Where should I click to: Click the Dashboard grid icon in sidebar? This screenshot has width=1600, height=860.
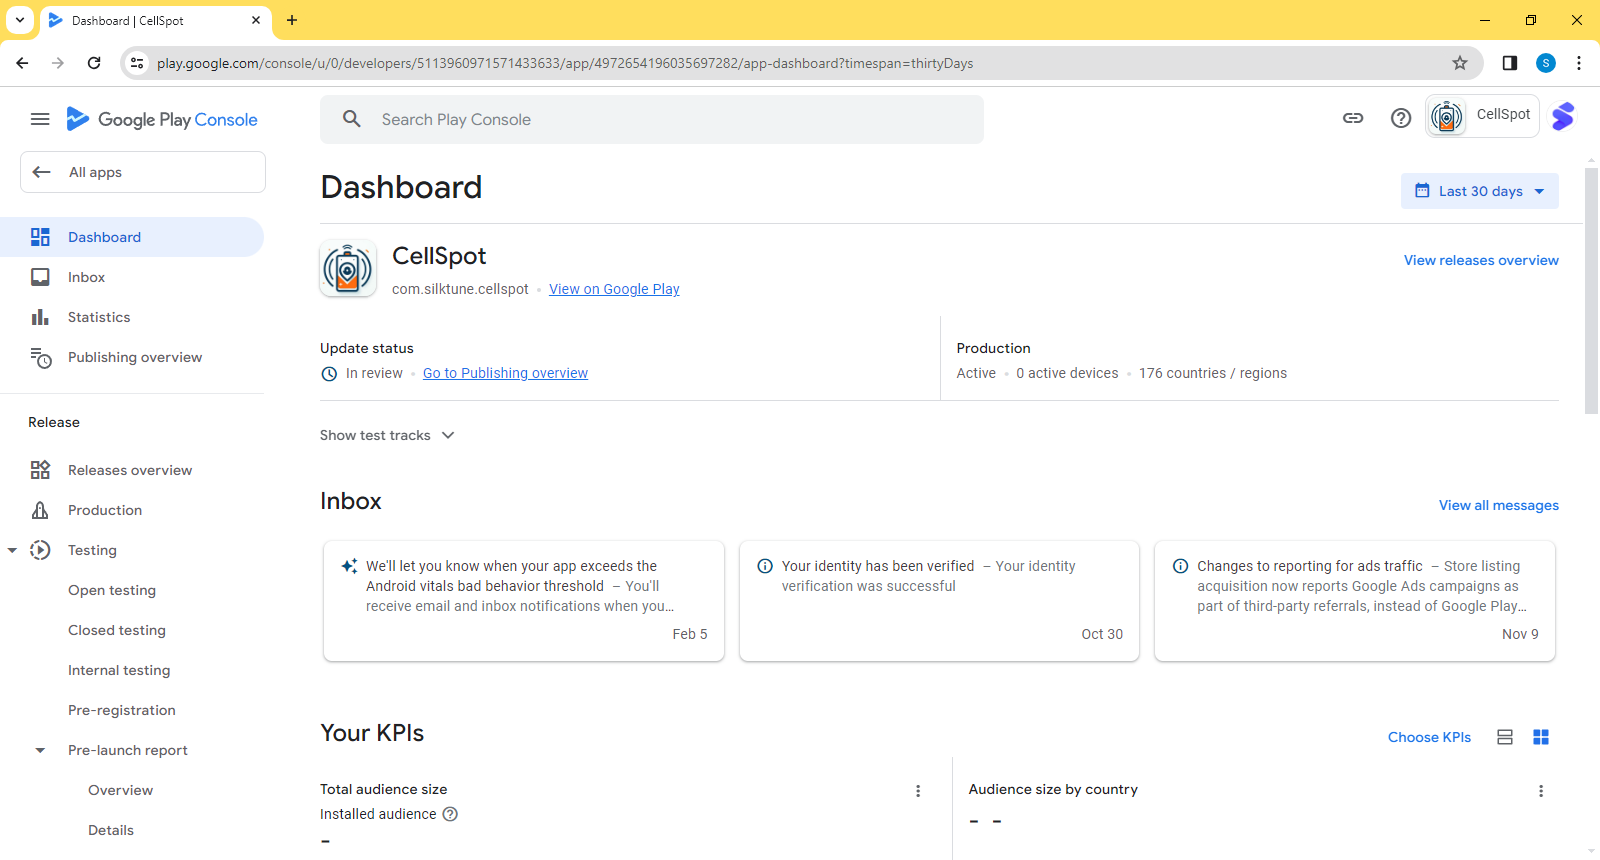(40, 237)
